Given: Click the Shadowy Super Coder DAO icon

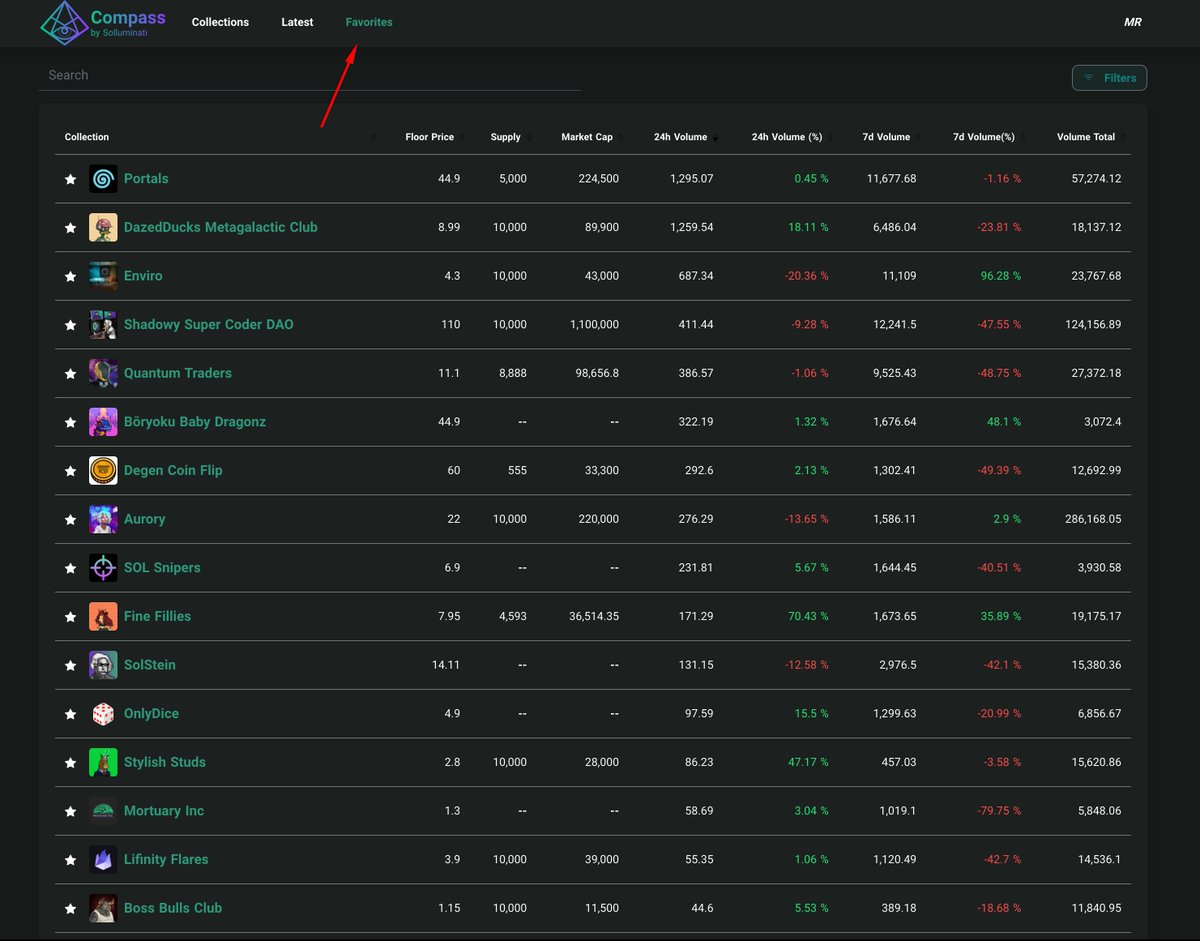Looking at the screenshot, I should [103, 325].
